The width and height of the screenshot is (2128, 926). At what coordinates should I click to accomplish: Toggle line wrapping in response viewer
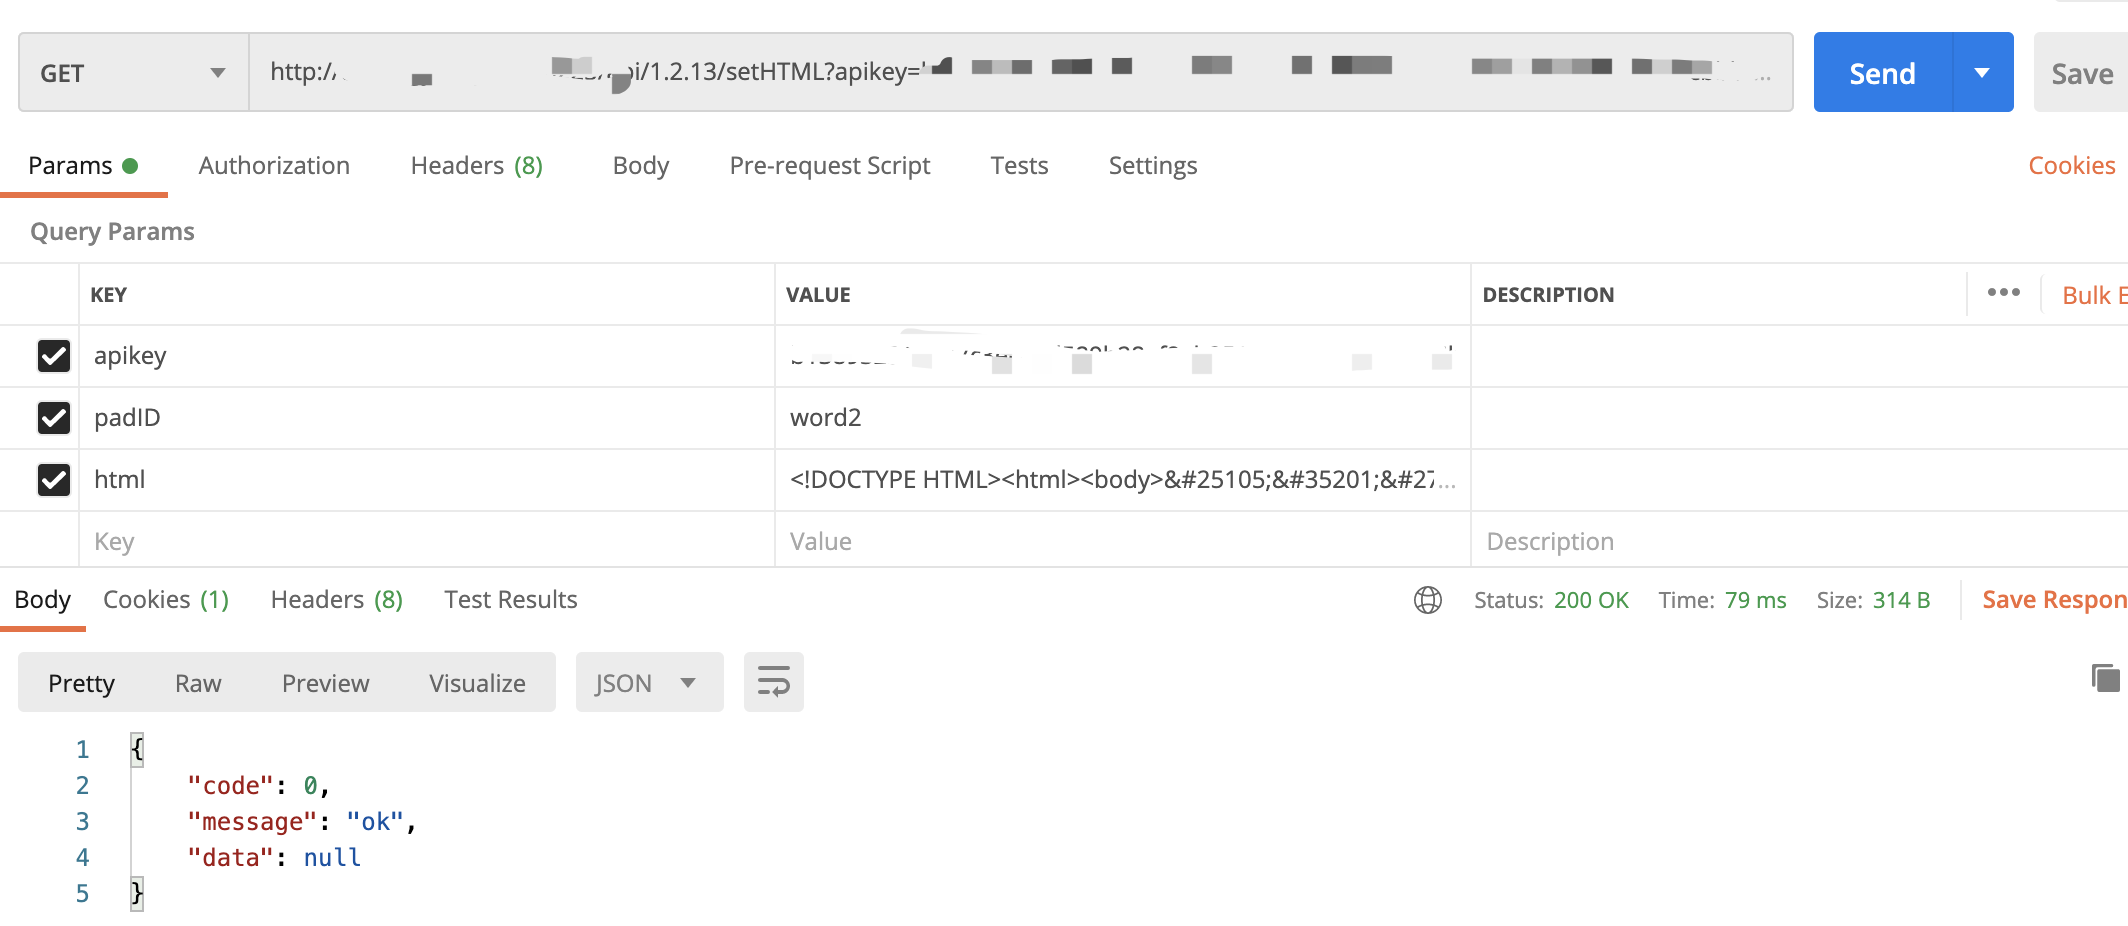point(773,682)
